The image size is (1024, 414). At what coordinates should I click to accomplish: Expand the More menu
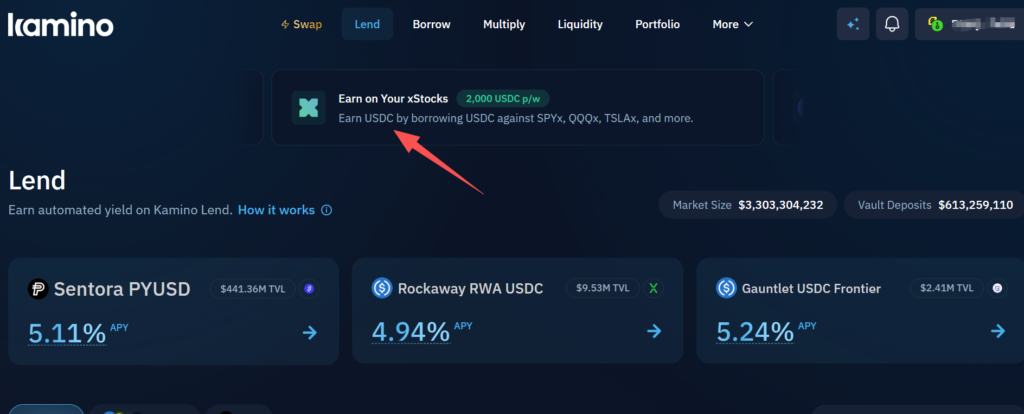pos(735,24)
